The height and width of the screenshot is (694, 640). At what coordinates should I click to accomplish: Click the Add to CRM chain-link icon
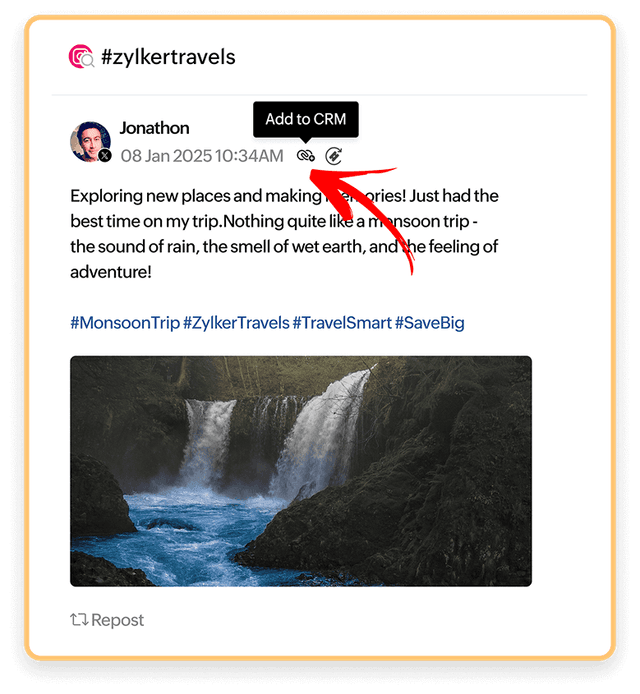pyautogui.click(x=305, y=156)
